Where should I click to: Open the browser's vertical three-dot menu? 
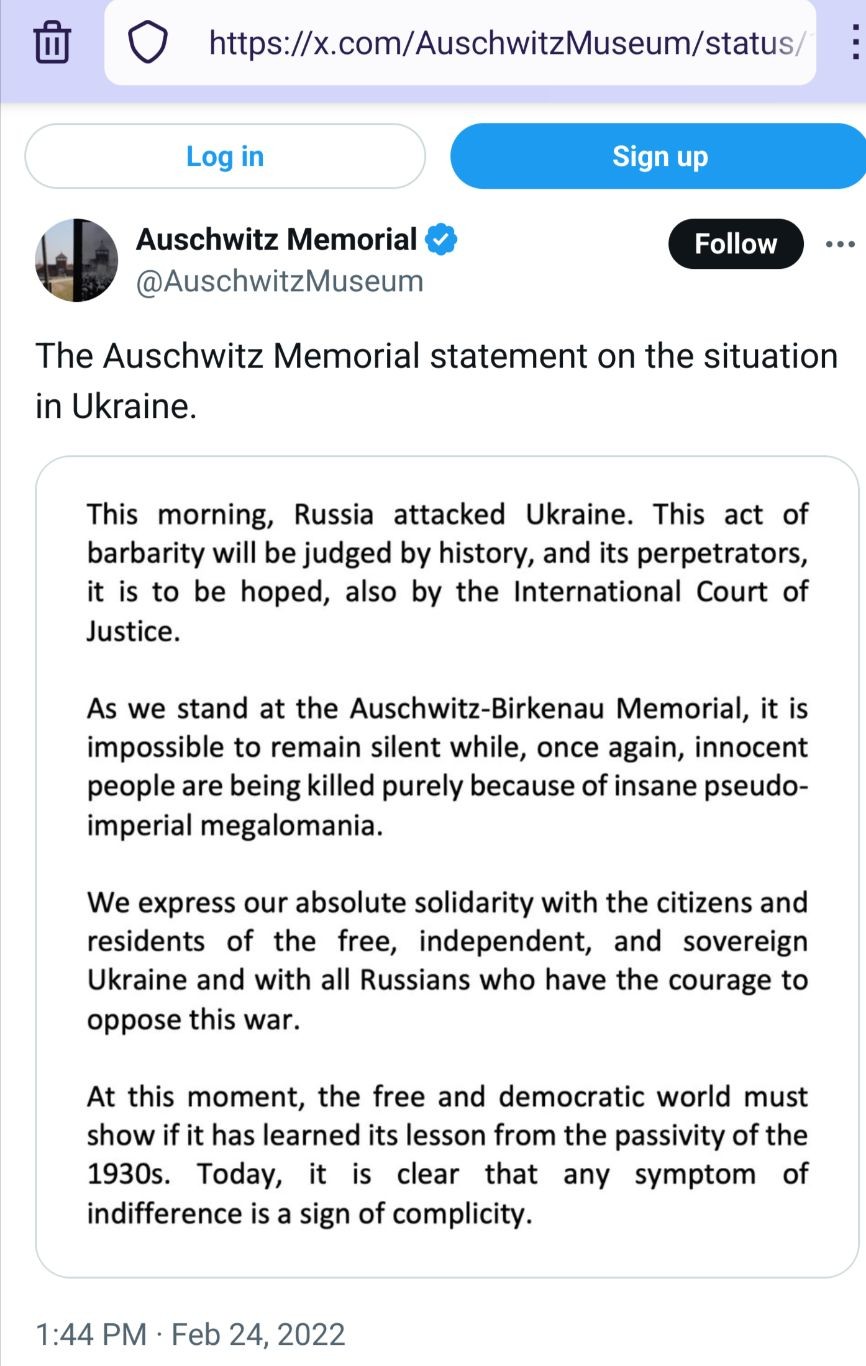[853, 41]
